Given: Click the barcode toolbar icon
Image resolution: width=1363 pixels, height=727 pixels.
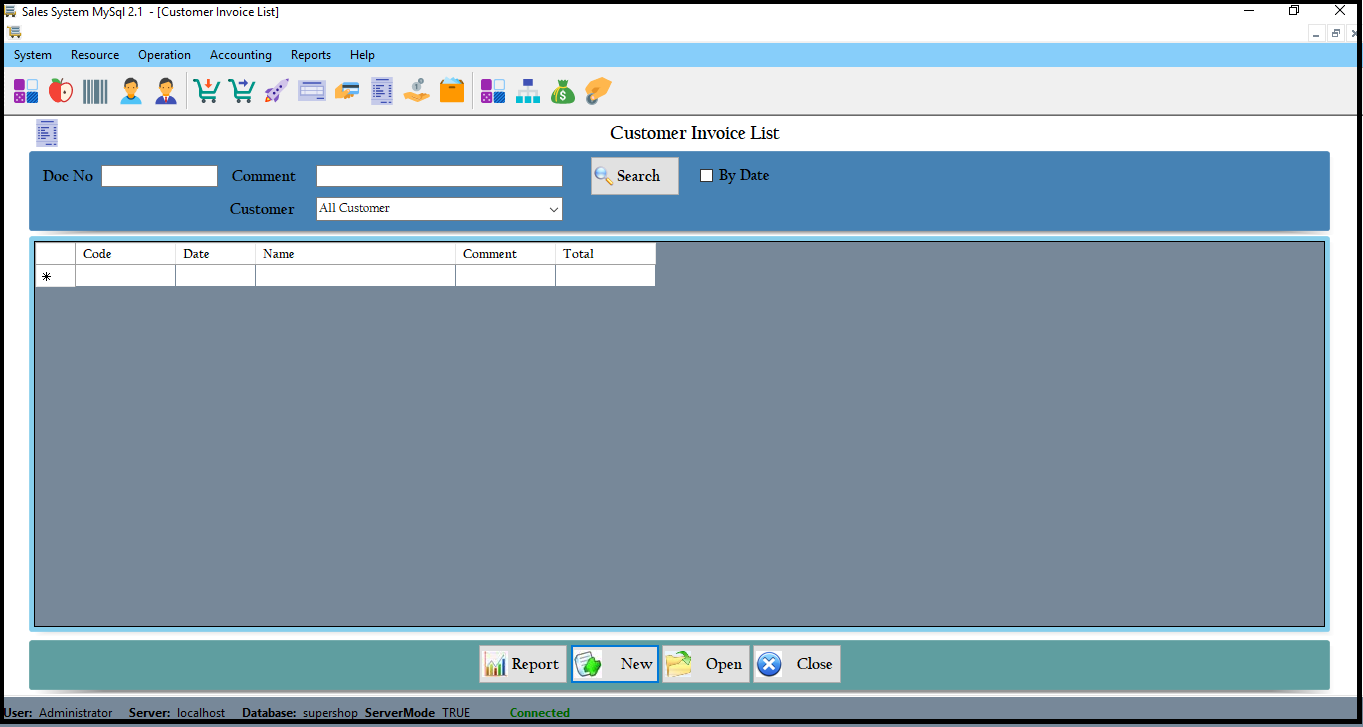Looking at the screenshot, I should click(x=95, y=91).
